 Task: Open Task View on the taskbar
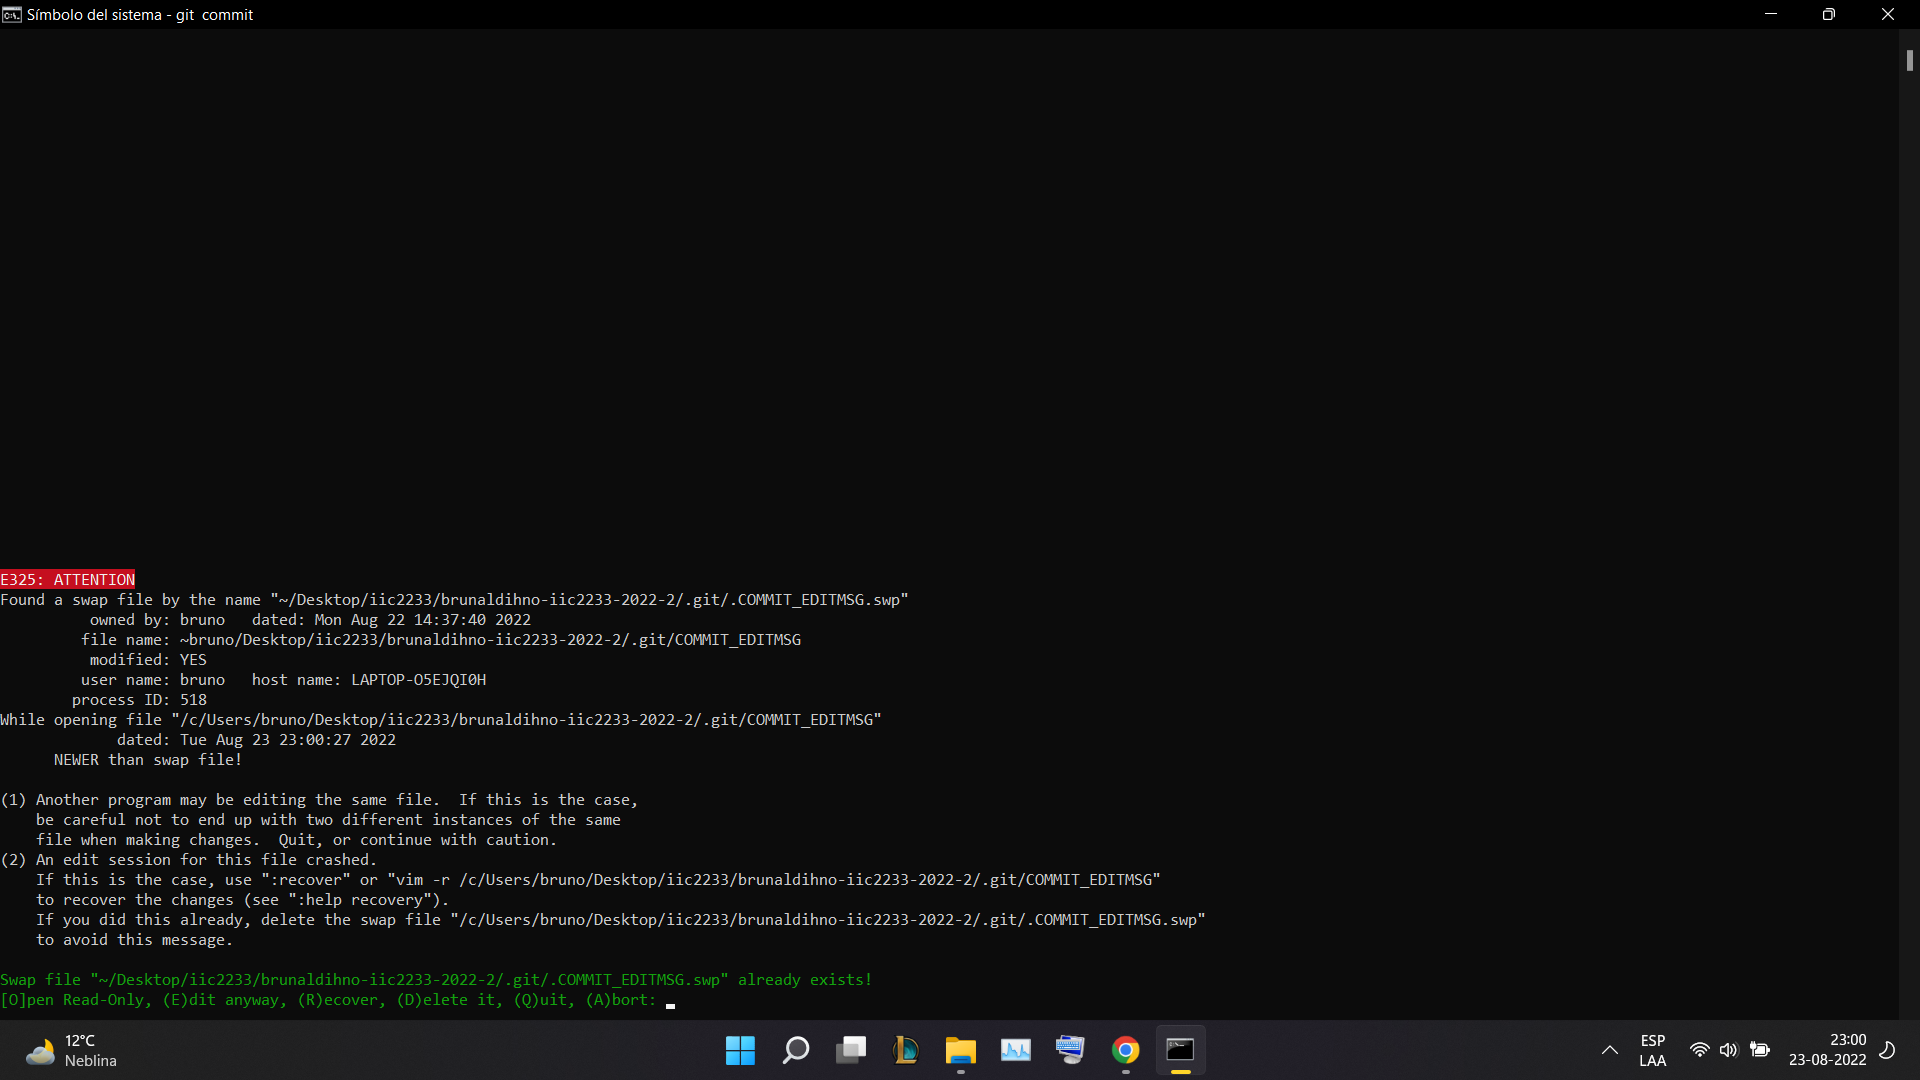pyautogui.click(x=851, y=1050)
